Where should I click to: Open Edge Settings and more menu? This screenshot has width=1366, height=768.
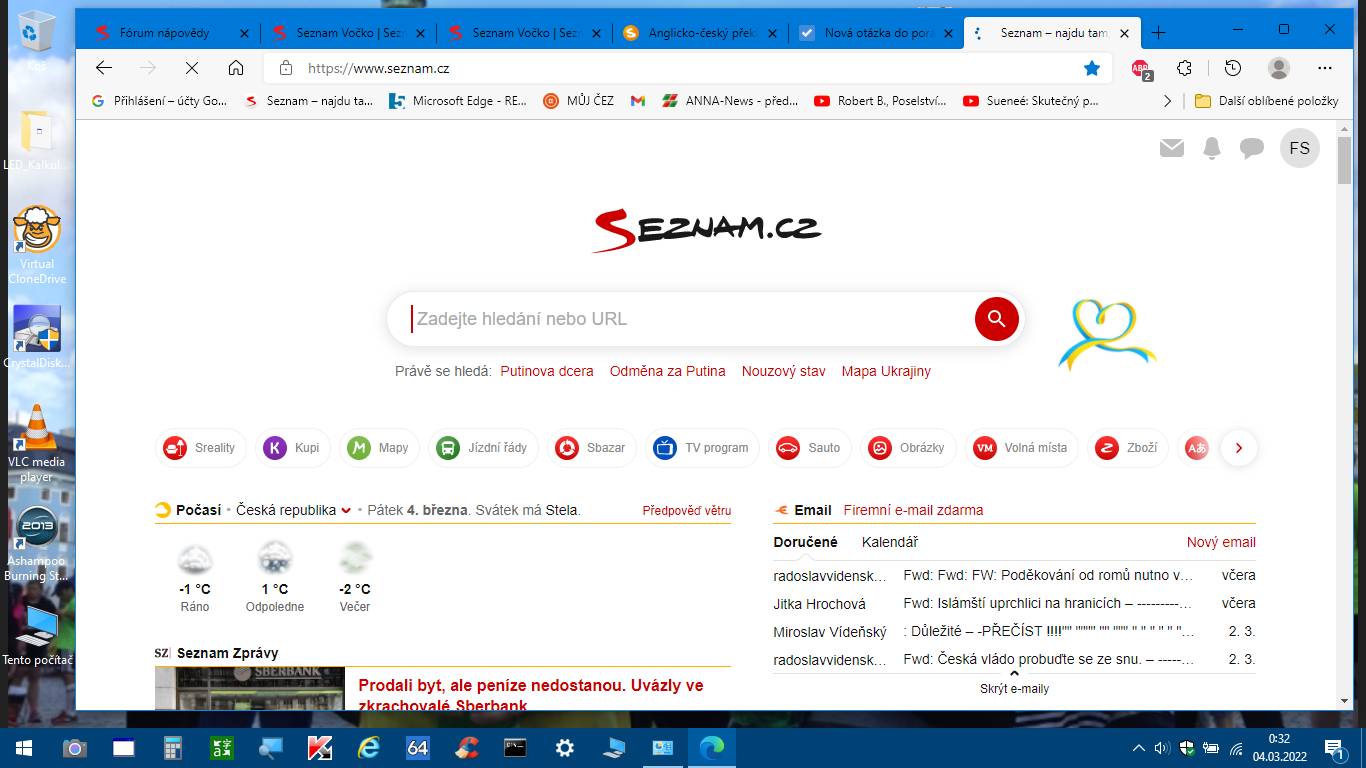[1325, 68]
